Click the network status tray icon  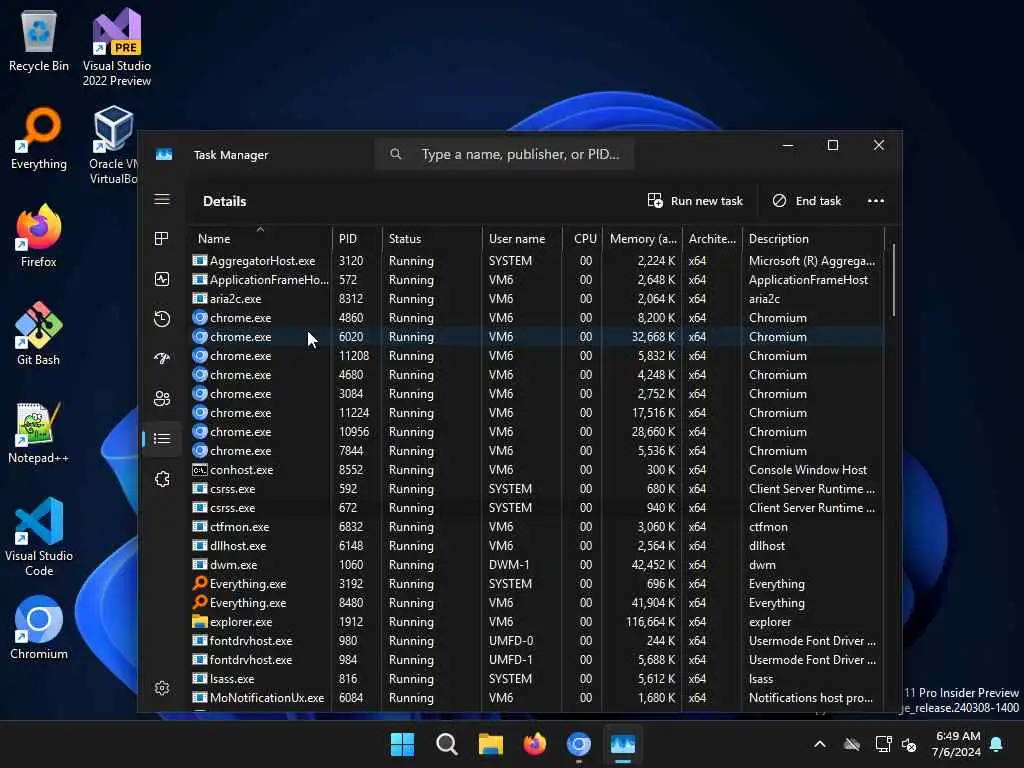tap(883, 744)
